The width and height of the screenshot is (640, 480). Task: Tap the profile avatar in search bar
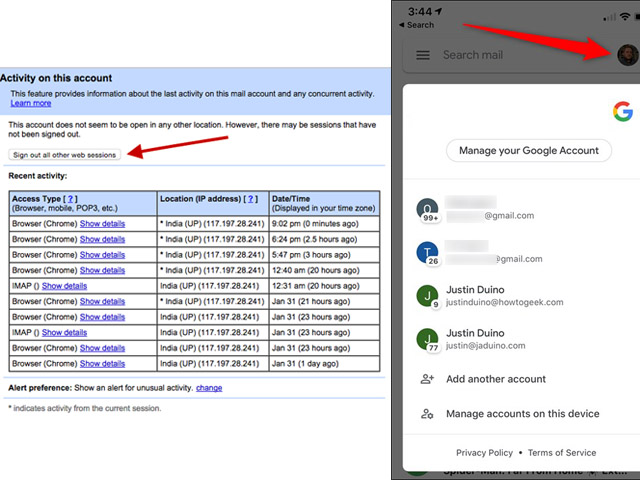coord(627,55)
